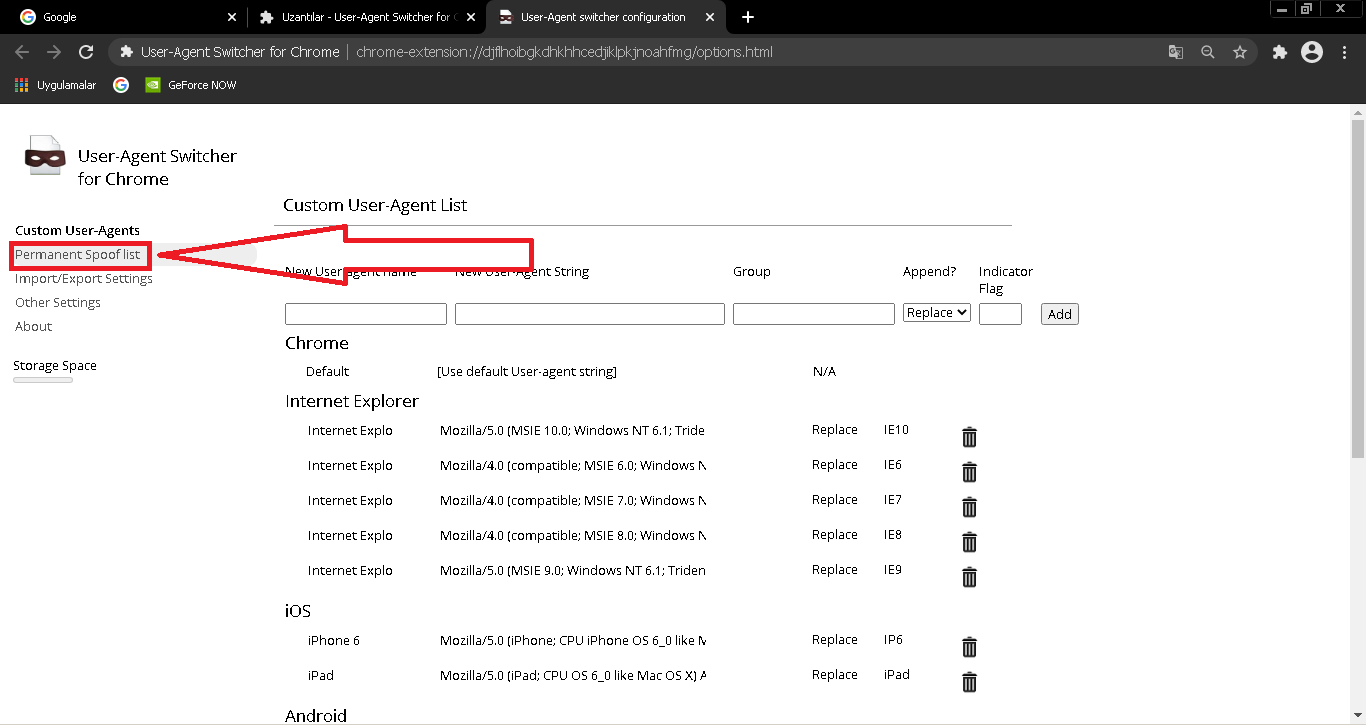The image size is (1370, 726).
Task: Open Custom User-Agents section
Action: coord(77,231)
